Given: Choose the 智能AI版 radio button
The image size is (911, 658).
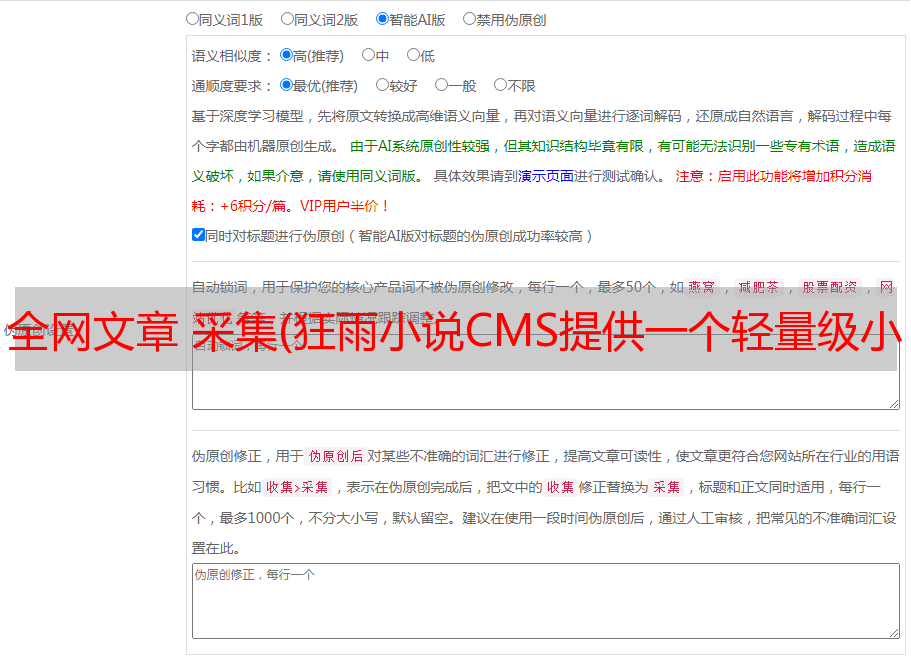Looking at the screenshot, I should tap(382, 19).
